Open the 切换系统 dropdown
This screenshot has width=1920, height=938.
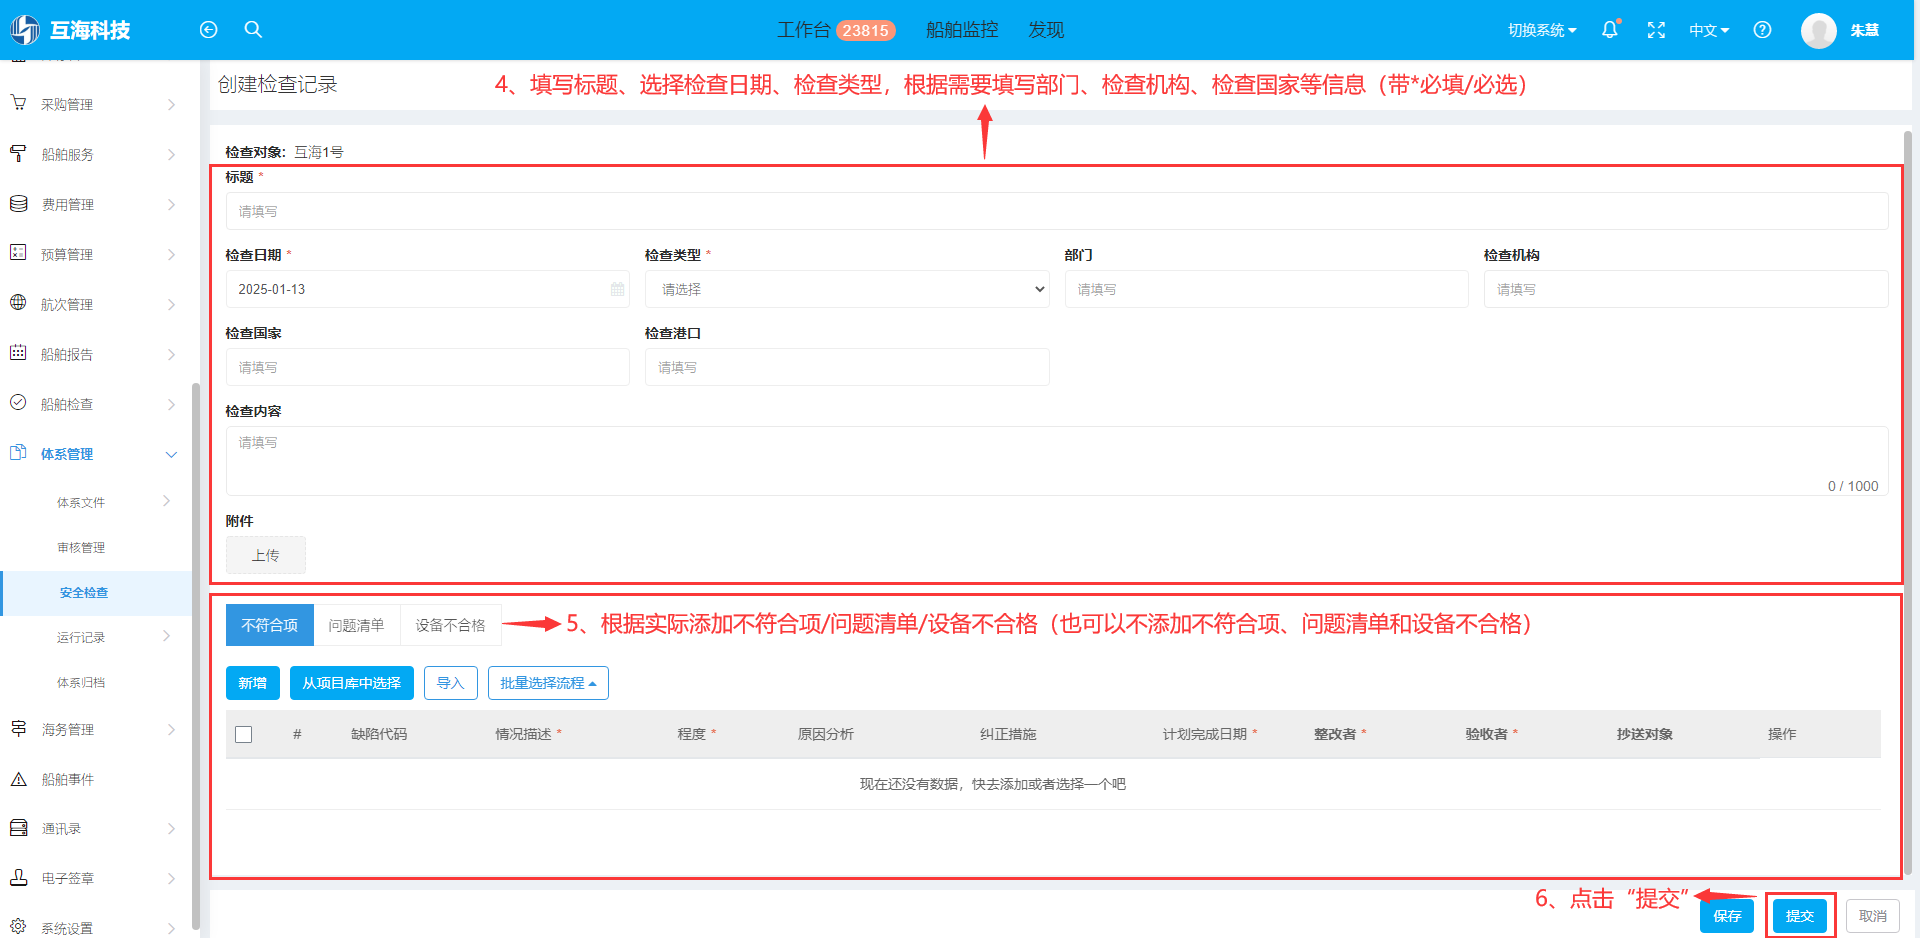point(1542,30)
